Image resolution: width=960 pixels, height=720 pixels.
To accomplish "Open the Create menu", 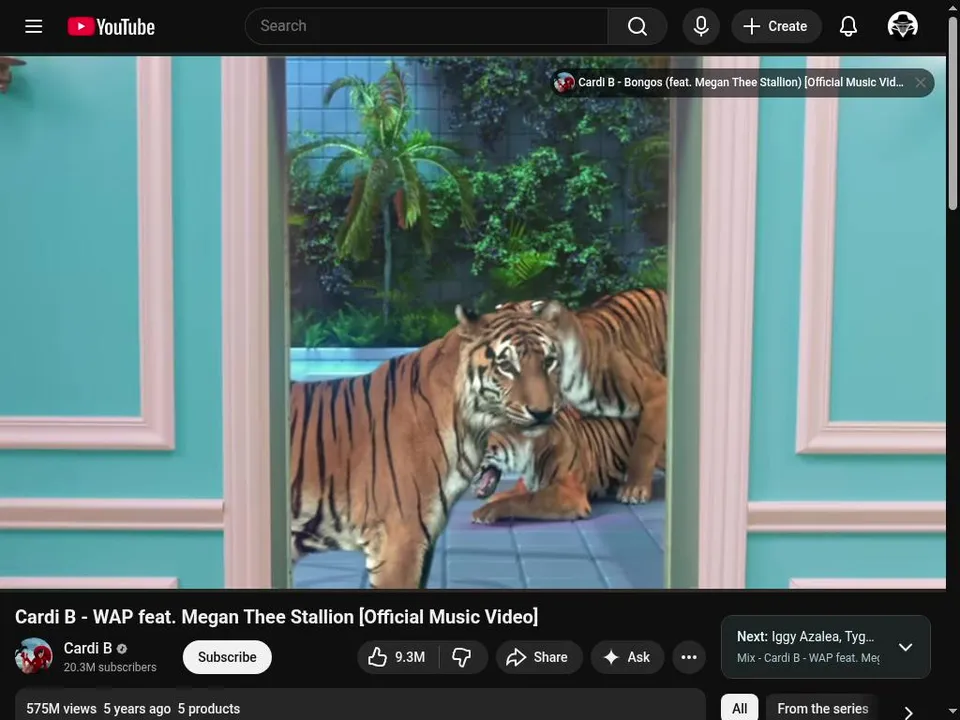I will pos(776,26).
